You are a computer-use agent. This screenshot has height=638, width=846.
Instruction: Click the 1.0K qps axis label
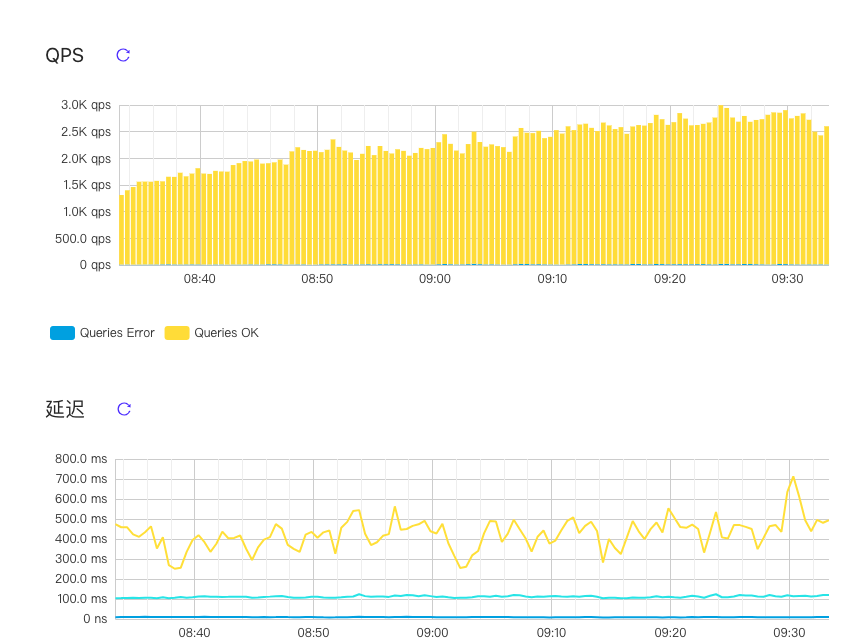point(87,212)
